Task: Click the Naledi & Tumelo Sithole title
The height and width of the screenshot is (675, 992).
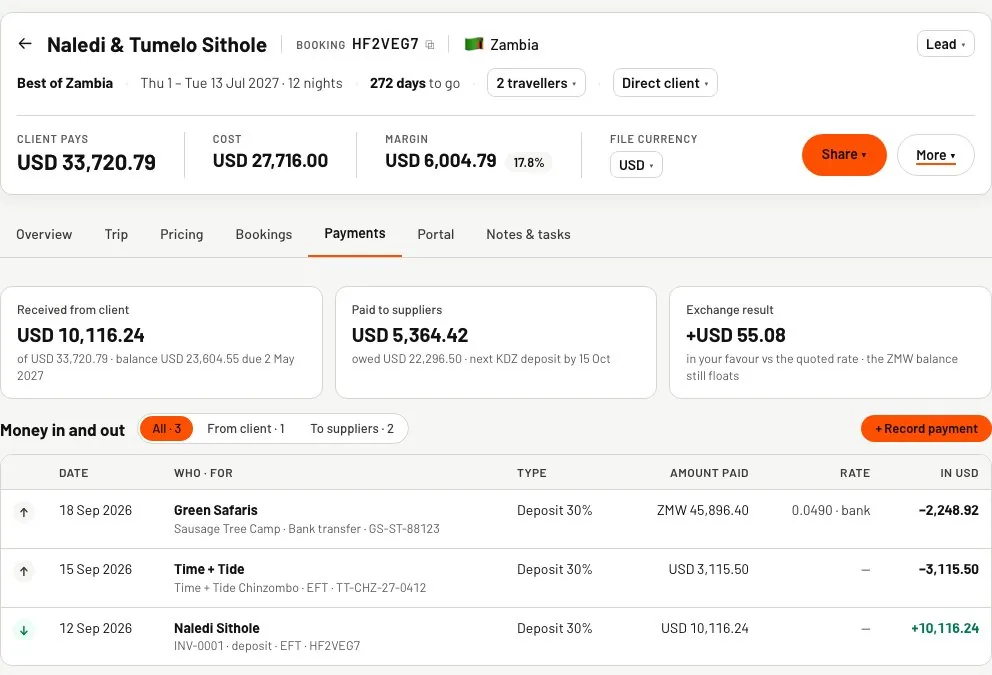Action: [157, 45]
